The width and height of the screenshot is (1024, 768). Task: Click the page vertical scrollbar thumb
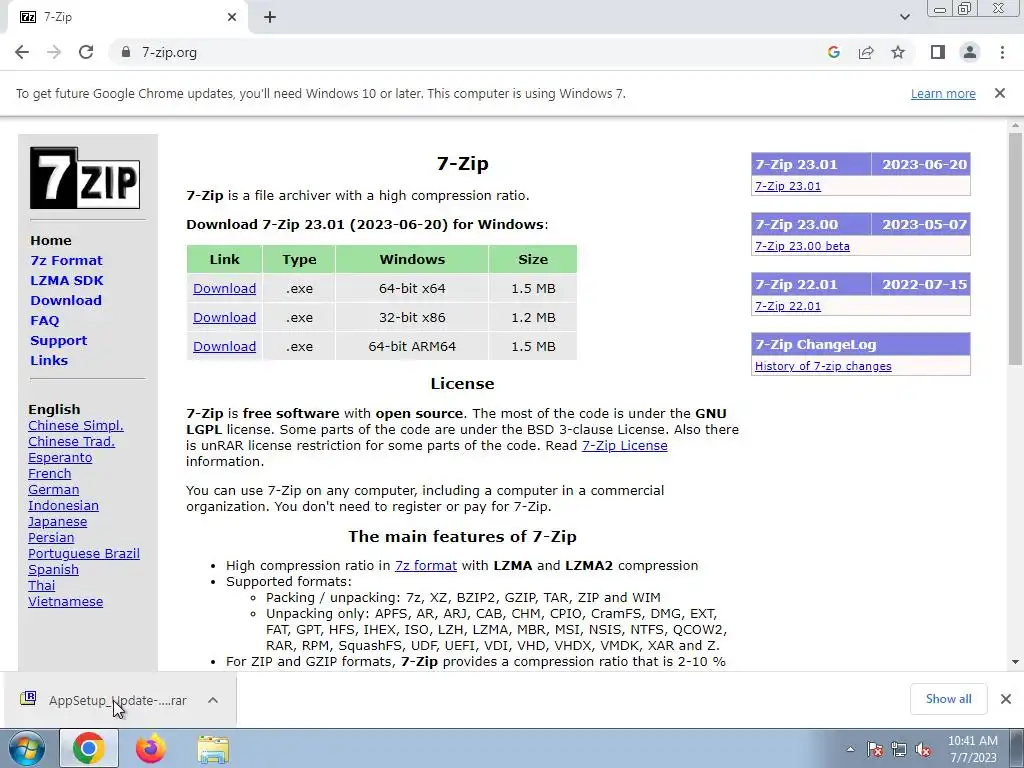[x=1015, y=248]
